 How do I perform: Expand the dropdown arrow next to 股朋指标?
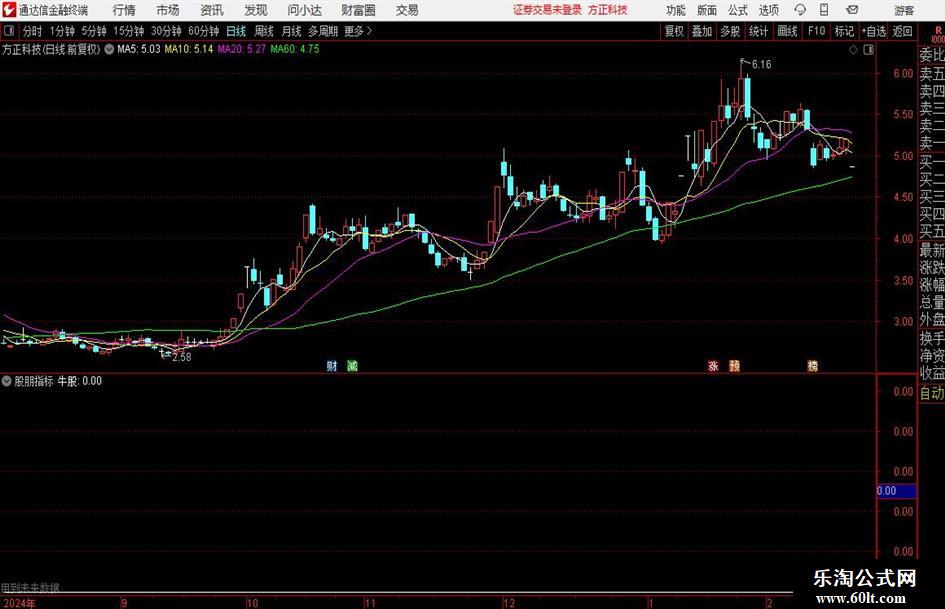[7, 381]
